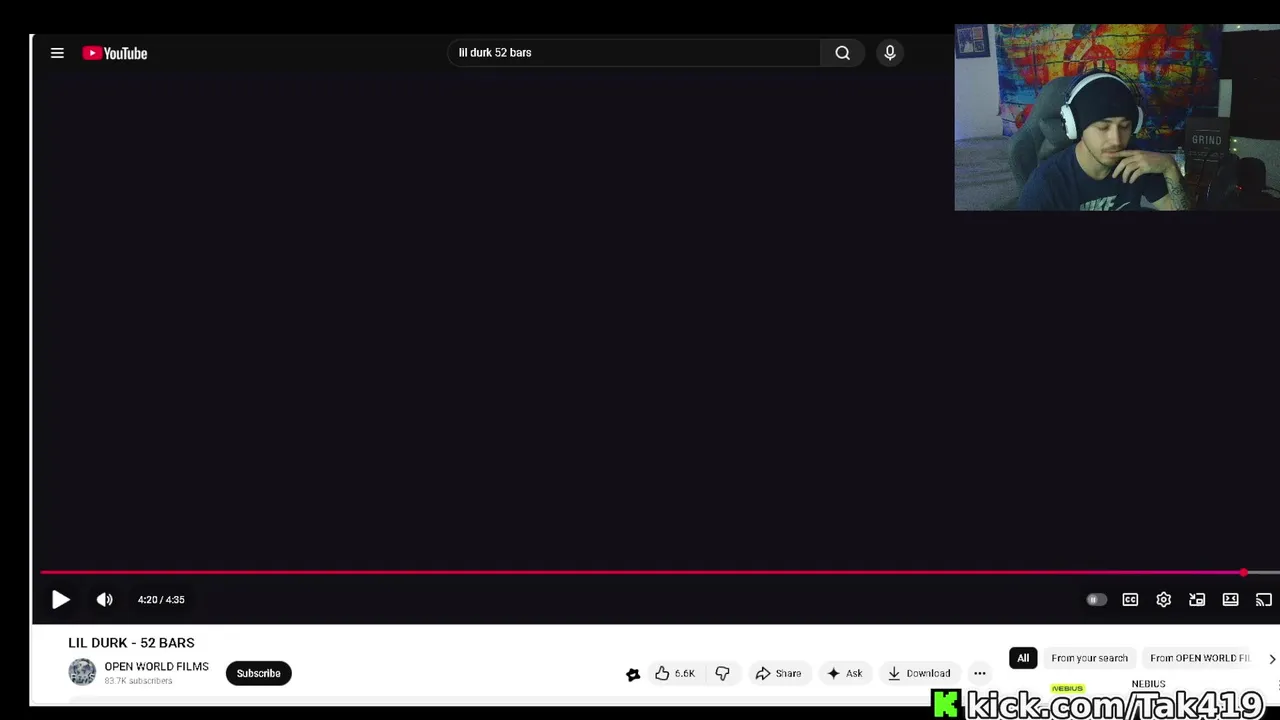
Task: Subscribe to OPEN WORLD FILMS
Action: coord(258,673)
